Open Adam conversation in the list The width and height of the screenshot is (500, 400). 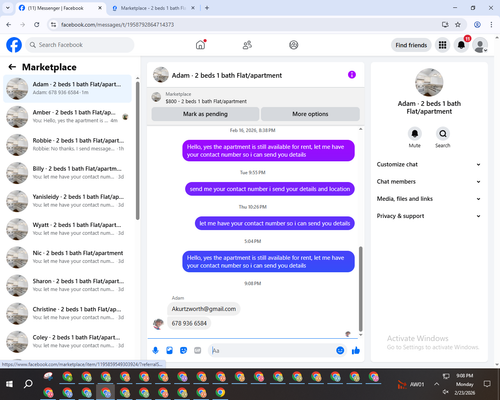click(x=67, y=89)
